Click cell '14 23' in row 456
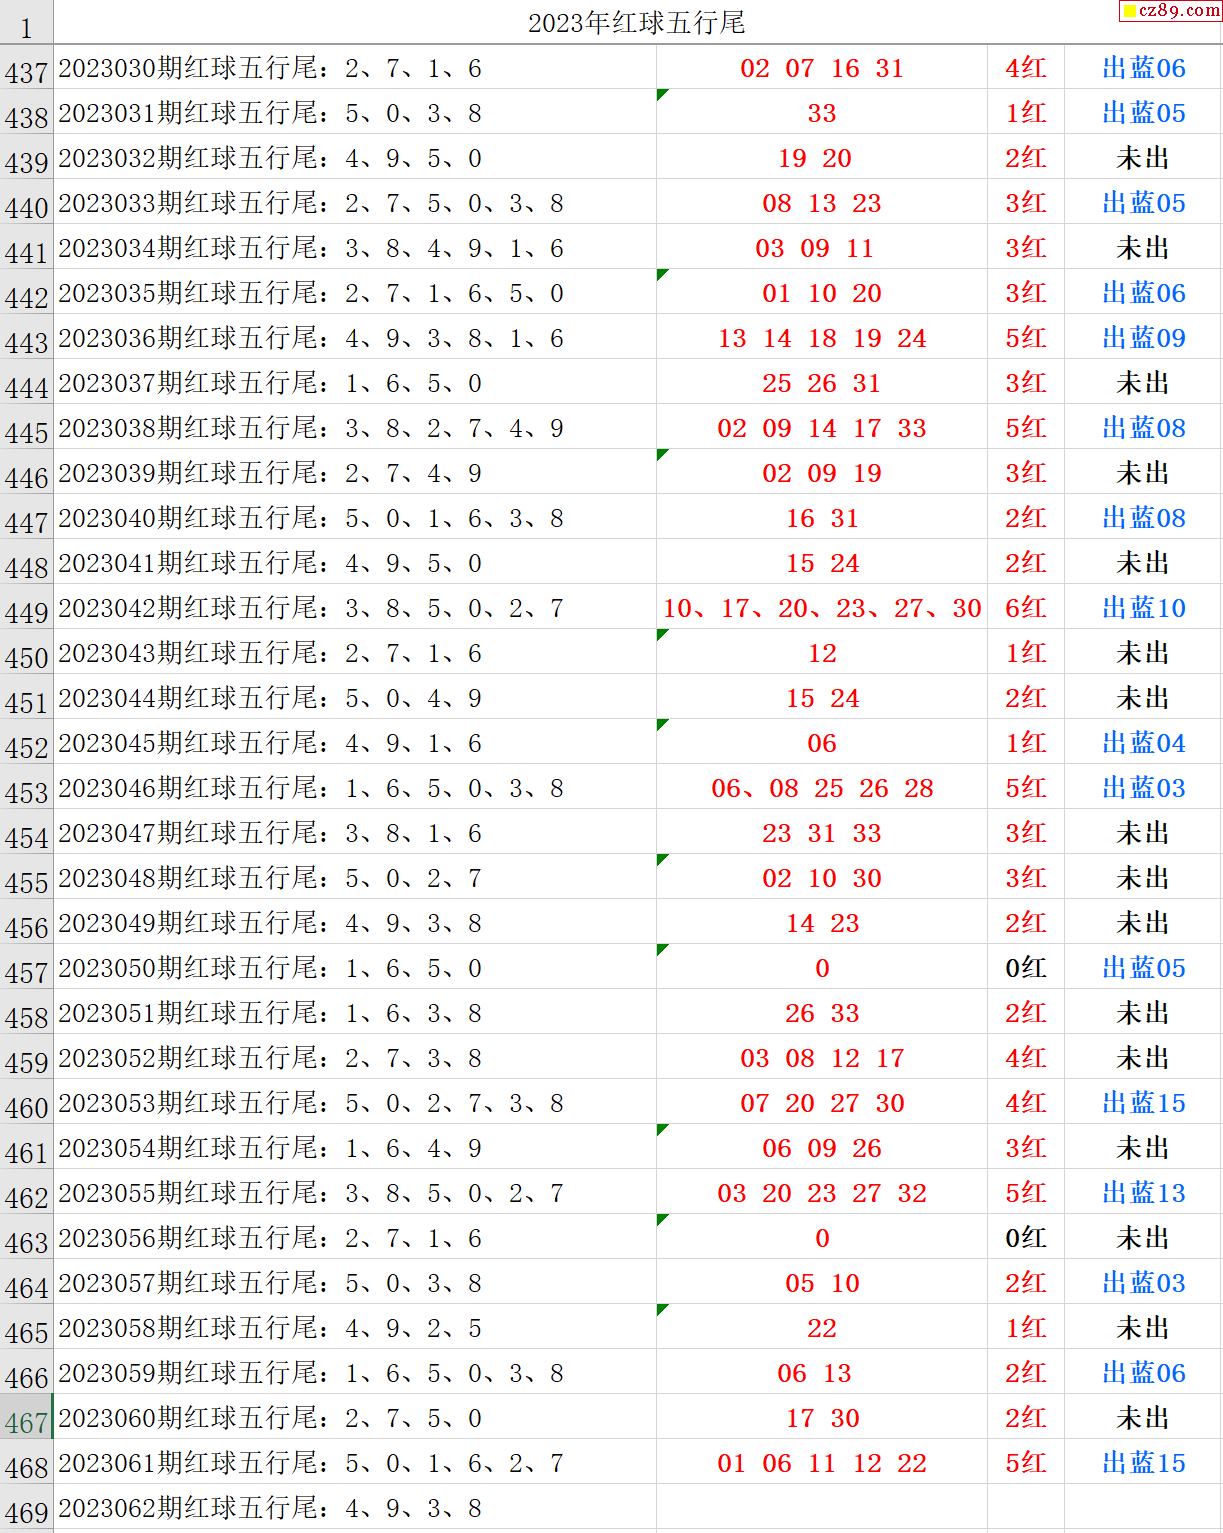1223x1533 pixels. click(x=822, y=923)
